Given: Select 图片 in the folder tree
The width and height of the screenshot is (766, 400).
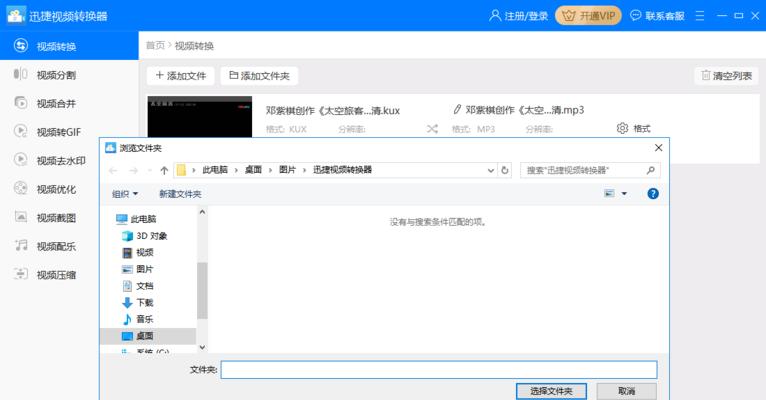Looking at the screenshot, I should [x=137, y=269].
